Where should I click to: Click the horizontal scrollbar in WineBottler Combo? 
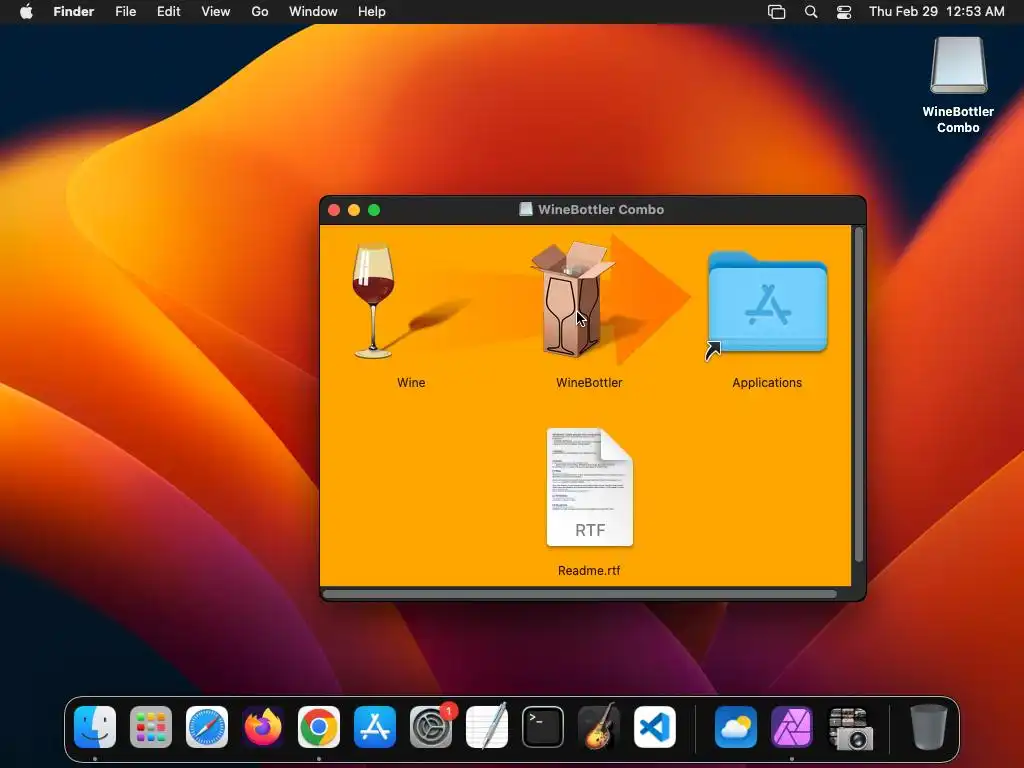[x=580, y=594]
